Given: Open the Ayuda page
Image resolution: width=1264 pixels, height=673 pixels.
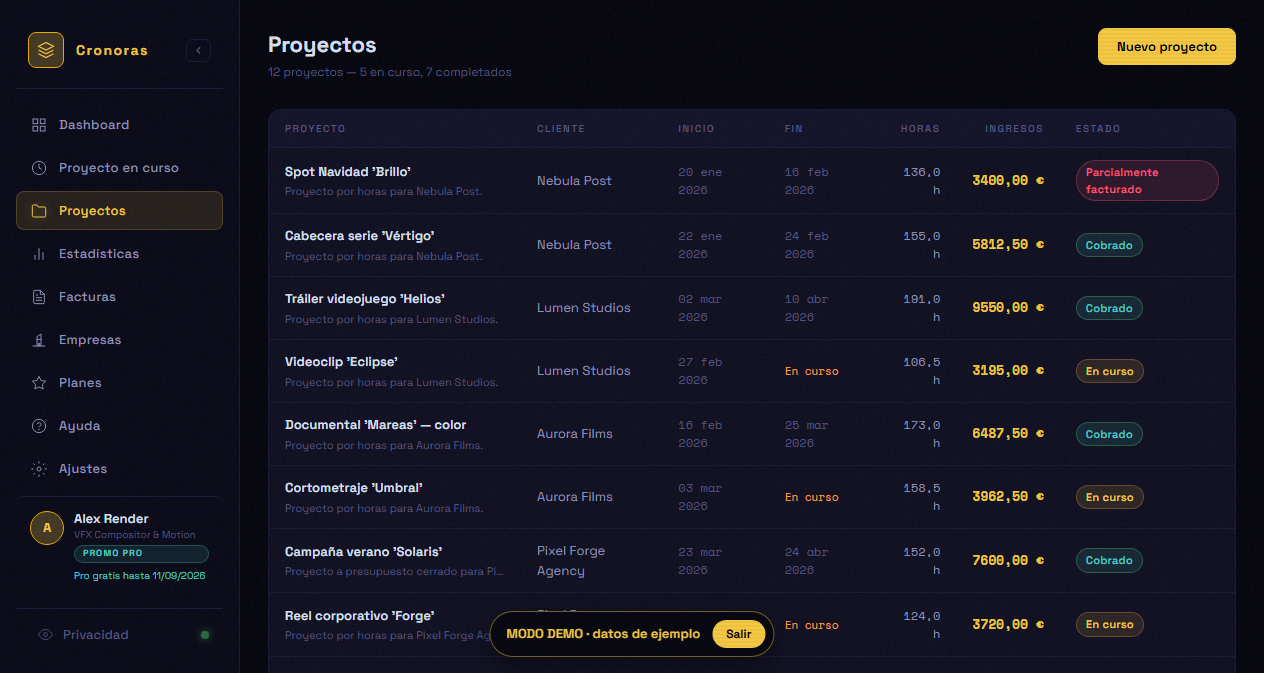Looking at the screenshot, I should pyautogui.click(x=119, y=426).
